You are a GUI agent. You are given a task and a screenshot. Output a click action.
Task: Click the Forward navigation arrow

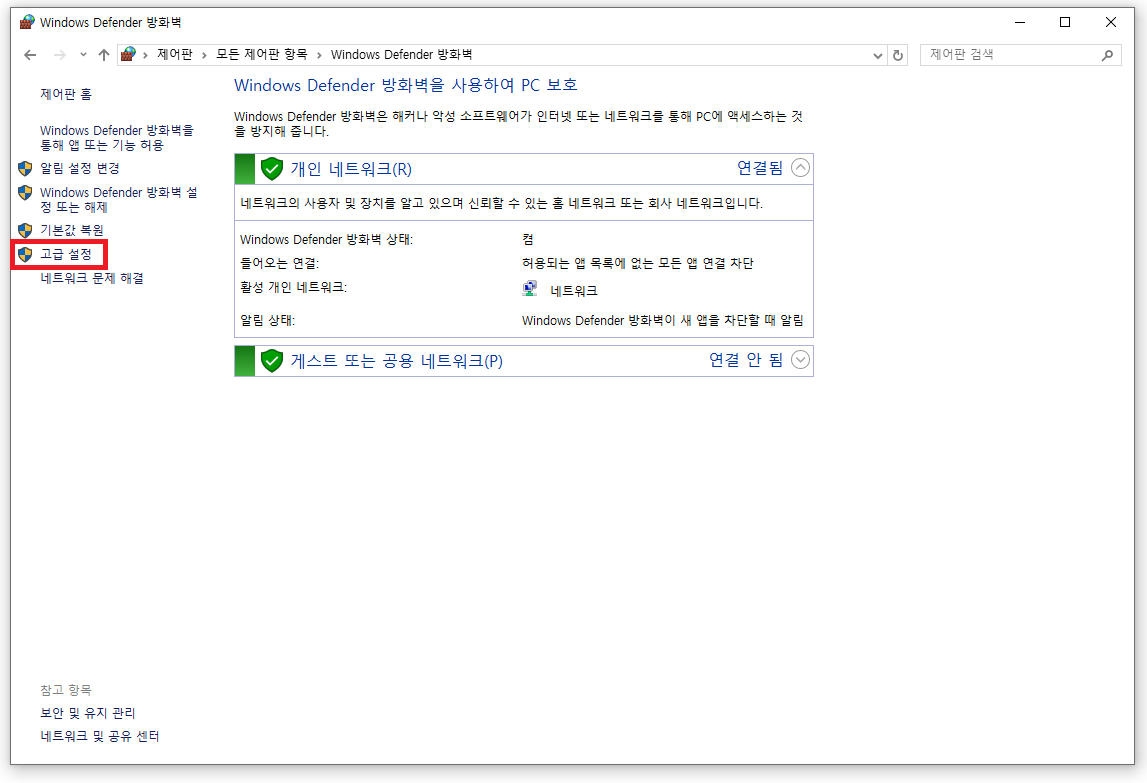click(x=60, y=55)
